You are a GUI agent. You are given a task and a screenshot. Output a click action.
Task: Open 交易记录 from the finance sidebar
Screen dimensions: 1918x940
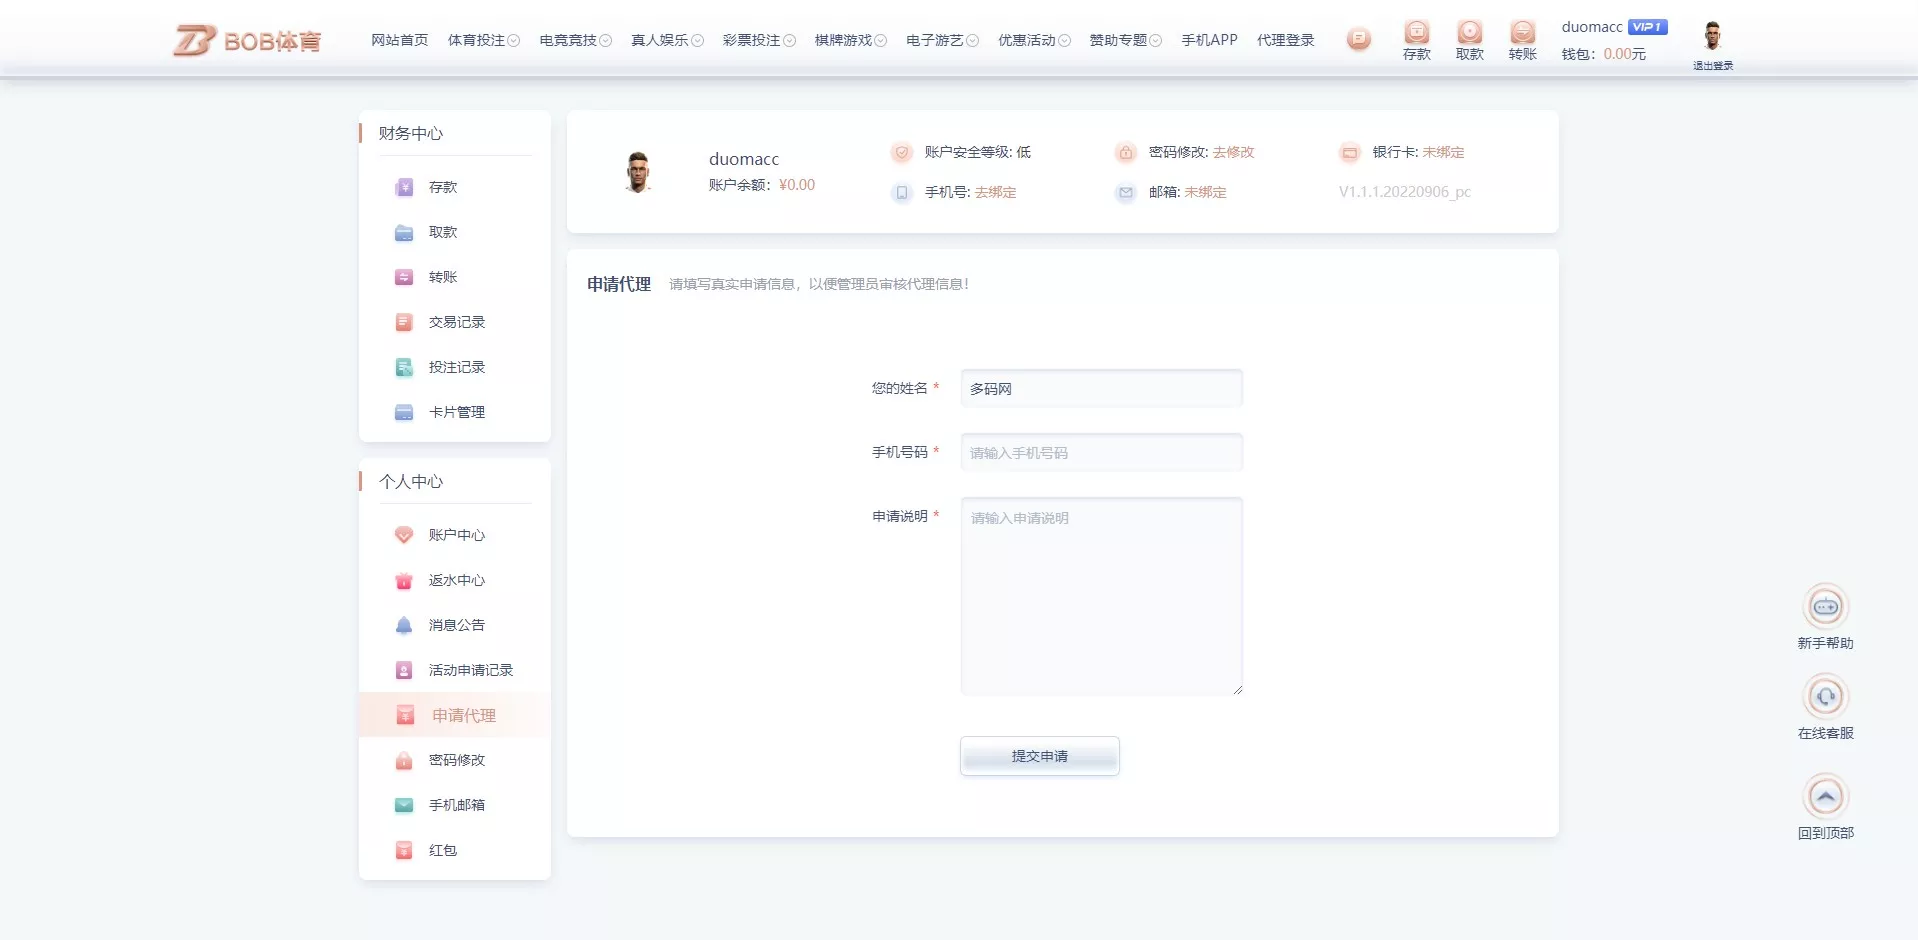[x=457, y=322]
